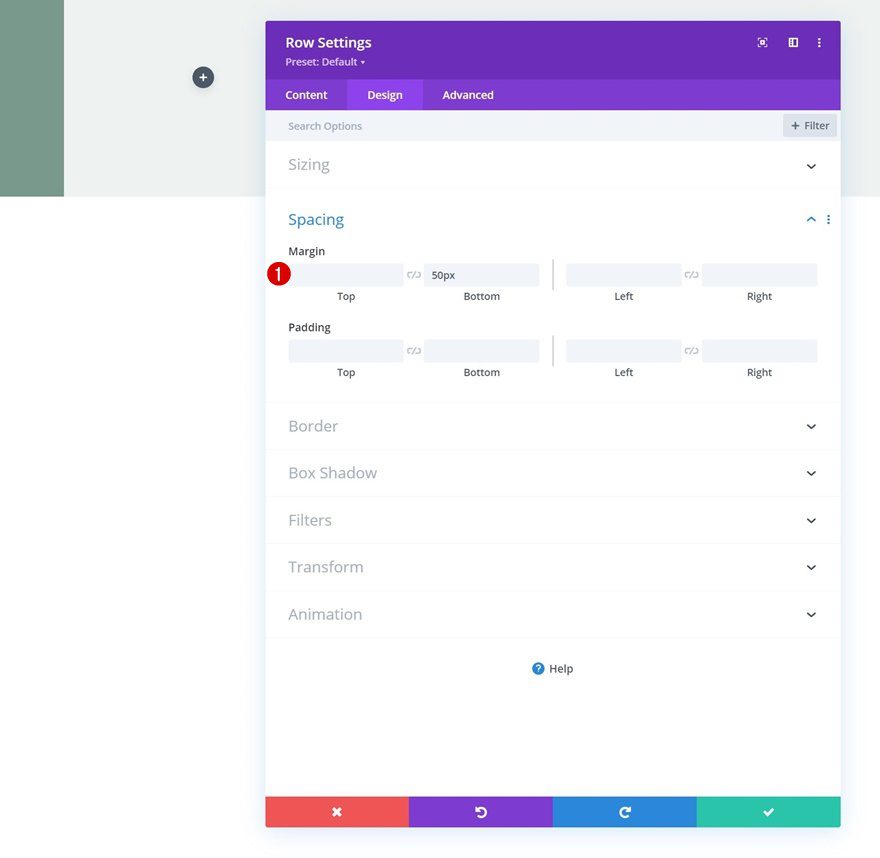880x858 pixels.
Task: Click the Help question mark icon
Action: coord(538,668)
